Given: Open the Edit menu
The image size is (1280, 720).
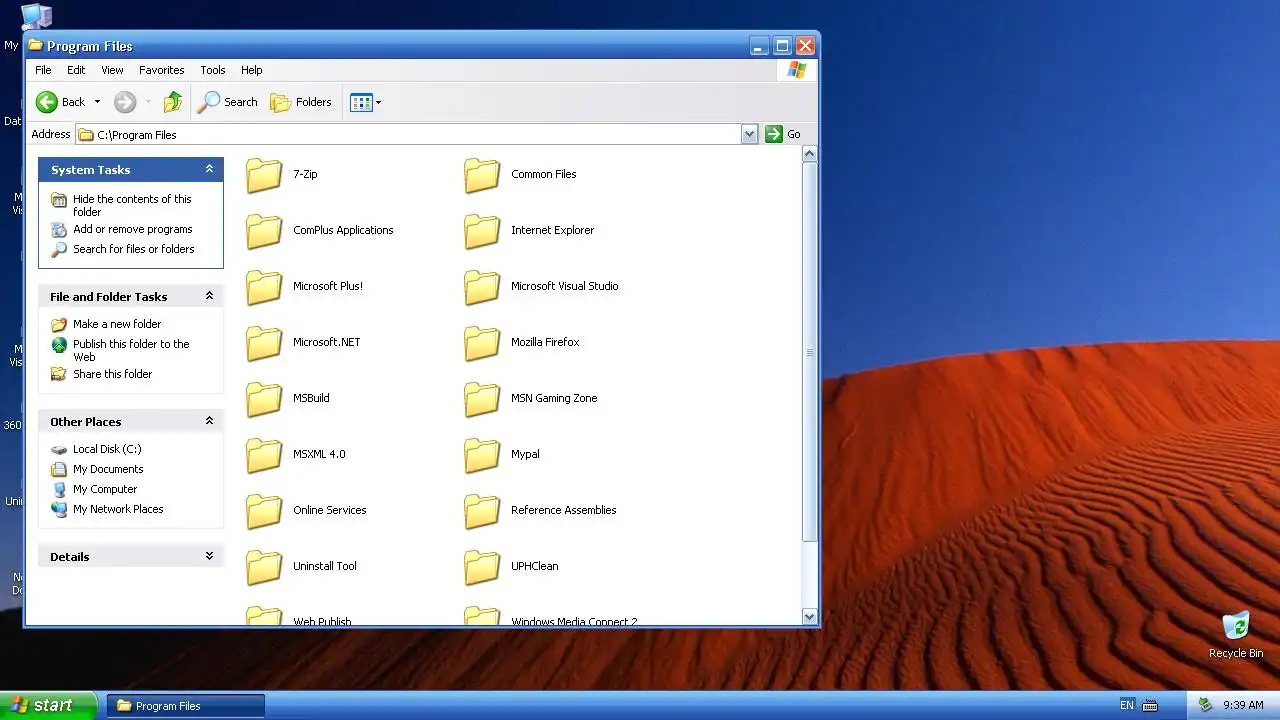Looking at the screenshot, I should pyautogui.click(x=76, y=70).
